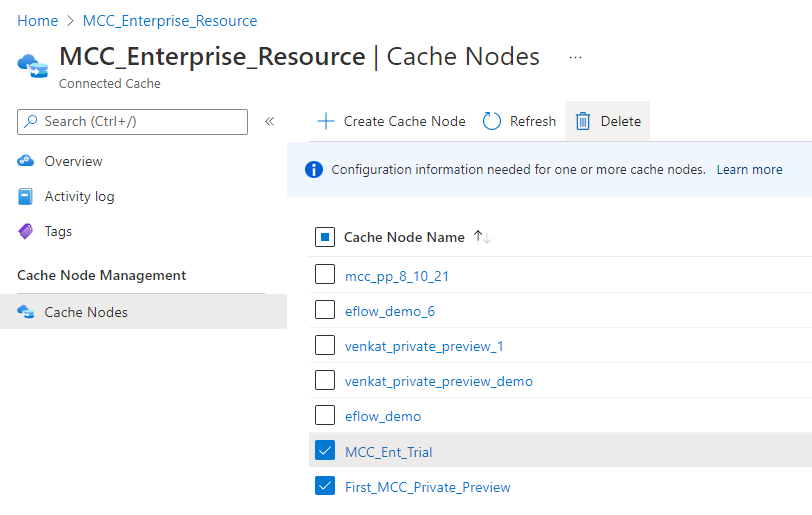Click the Delete trash can icon
The width and height of the screenshot is (812, 515).
(x=583, y=121)
